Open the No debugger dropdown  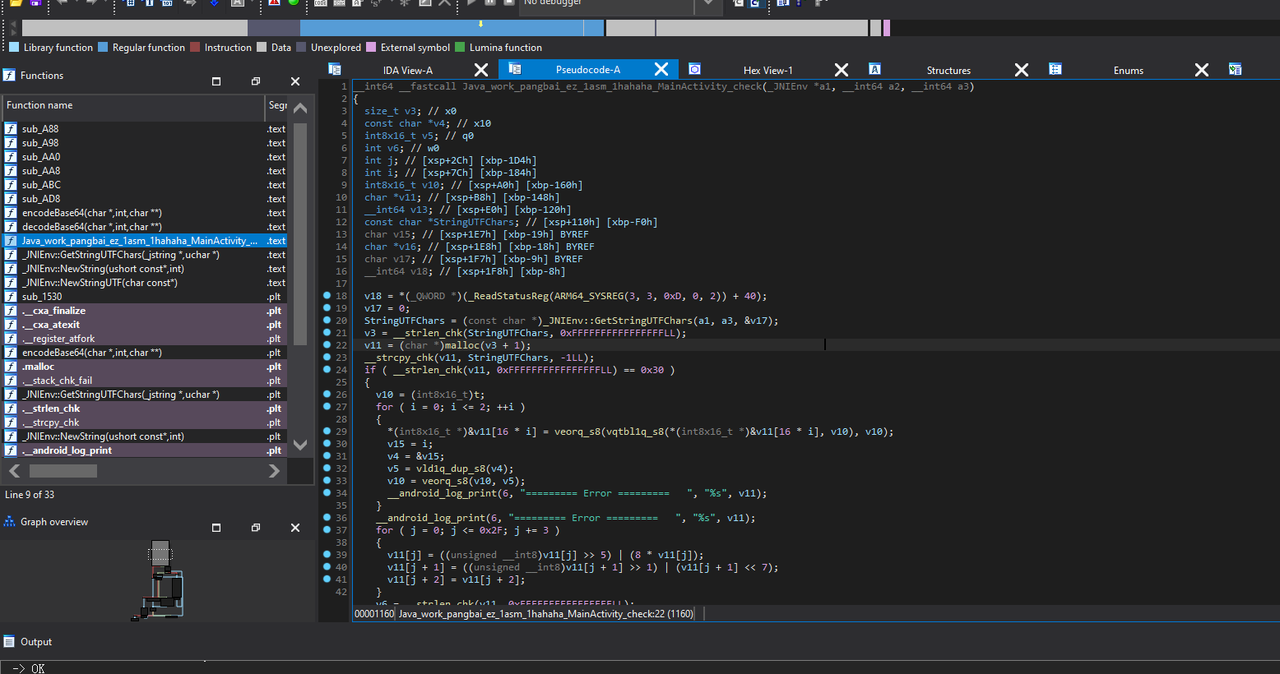[708, 4]
